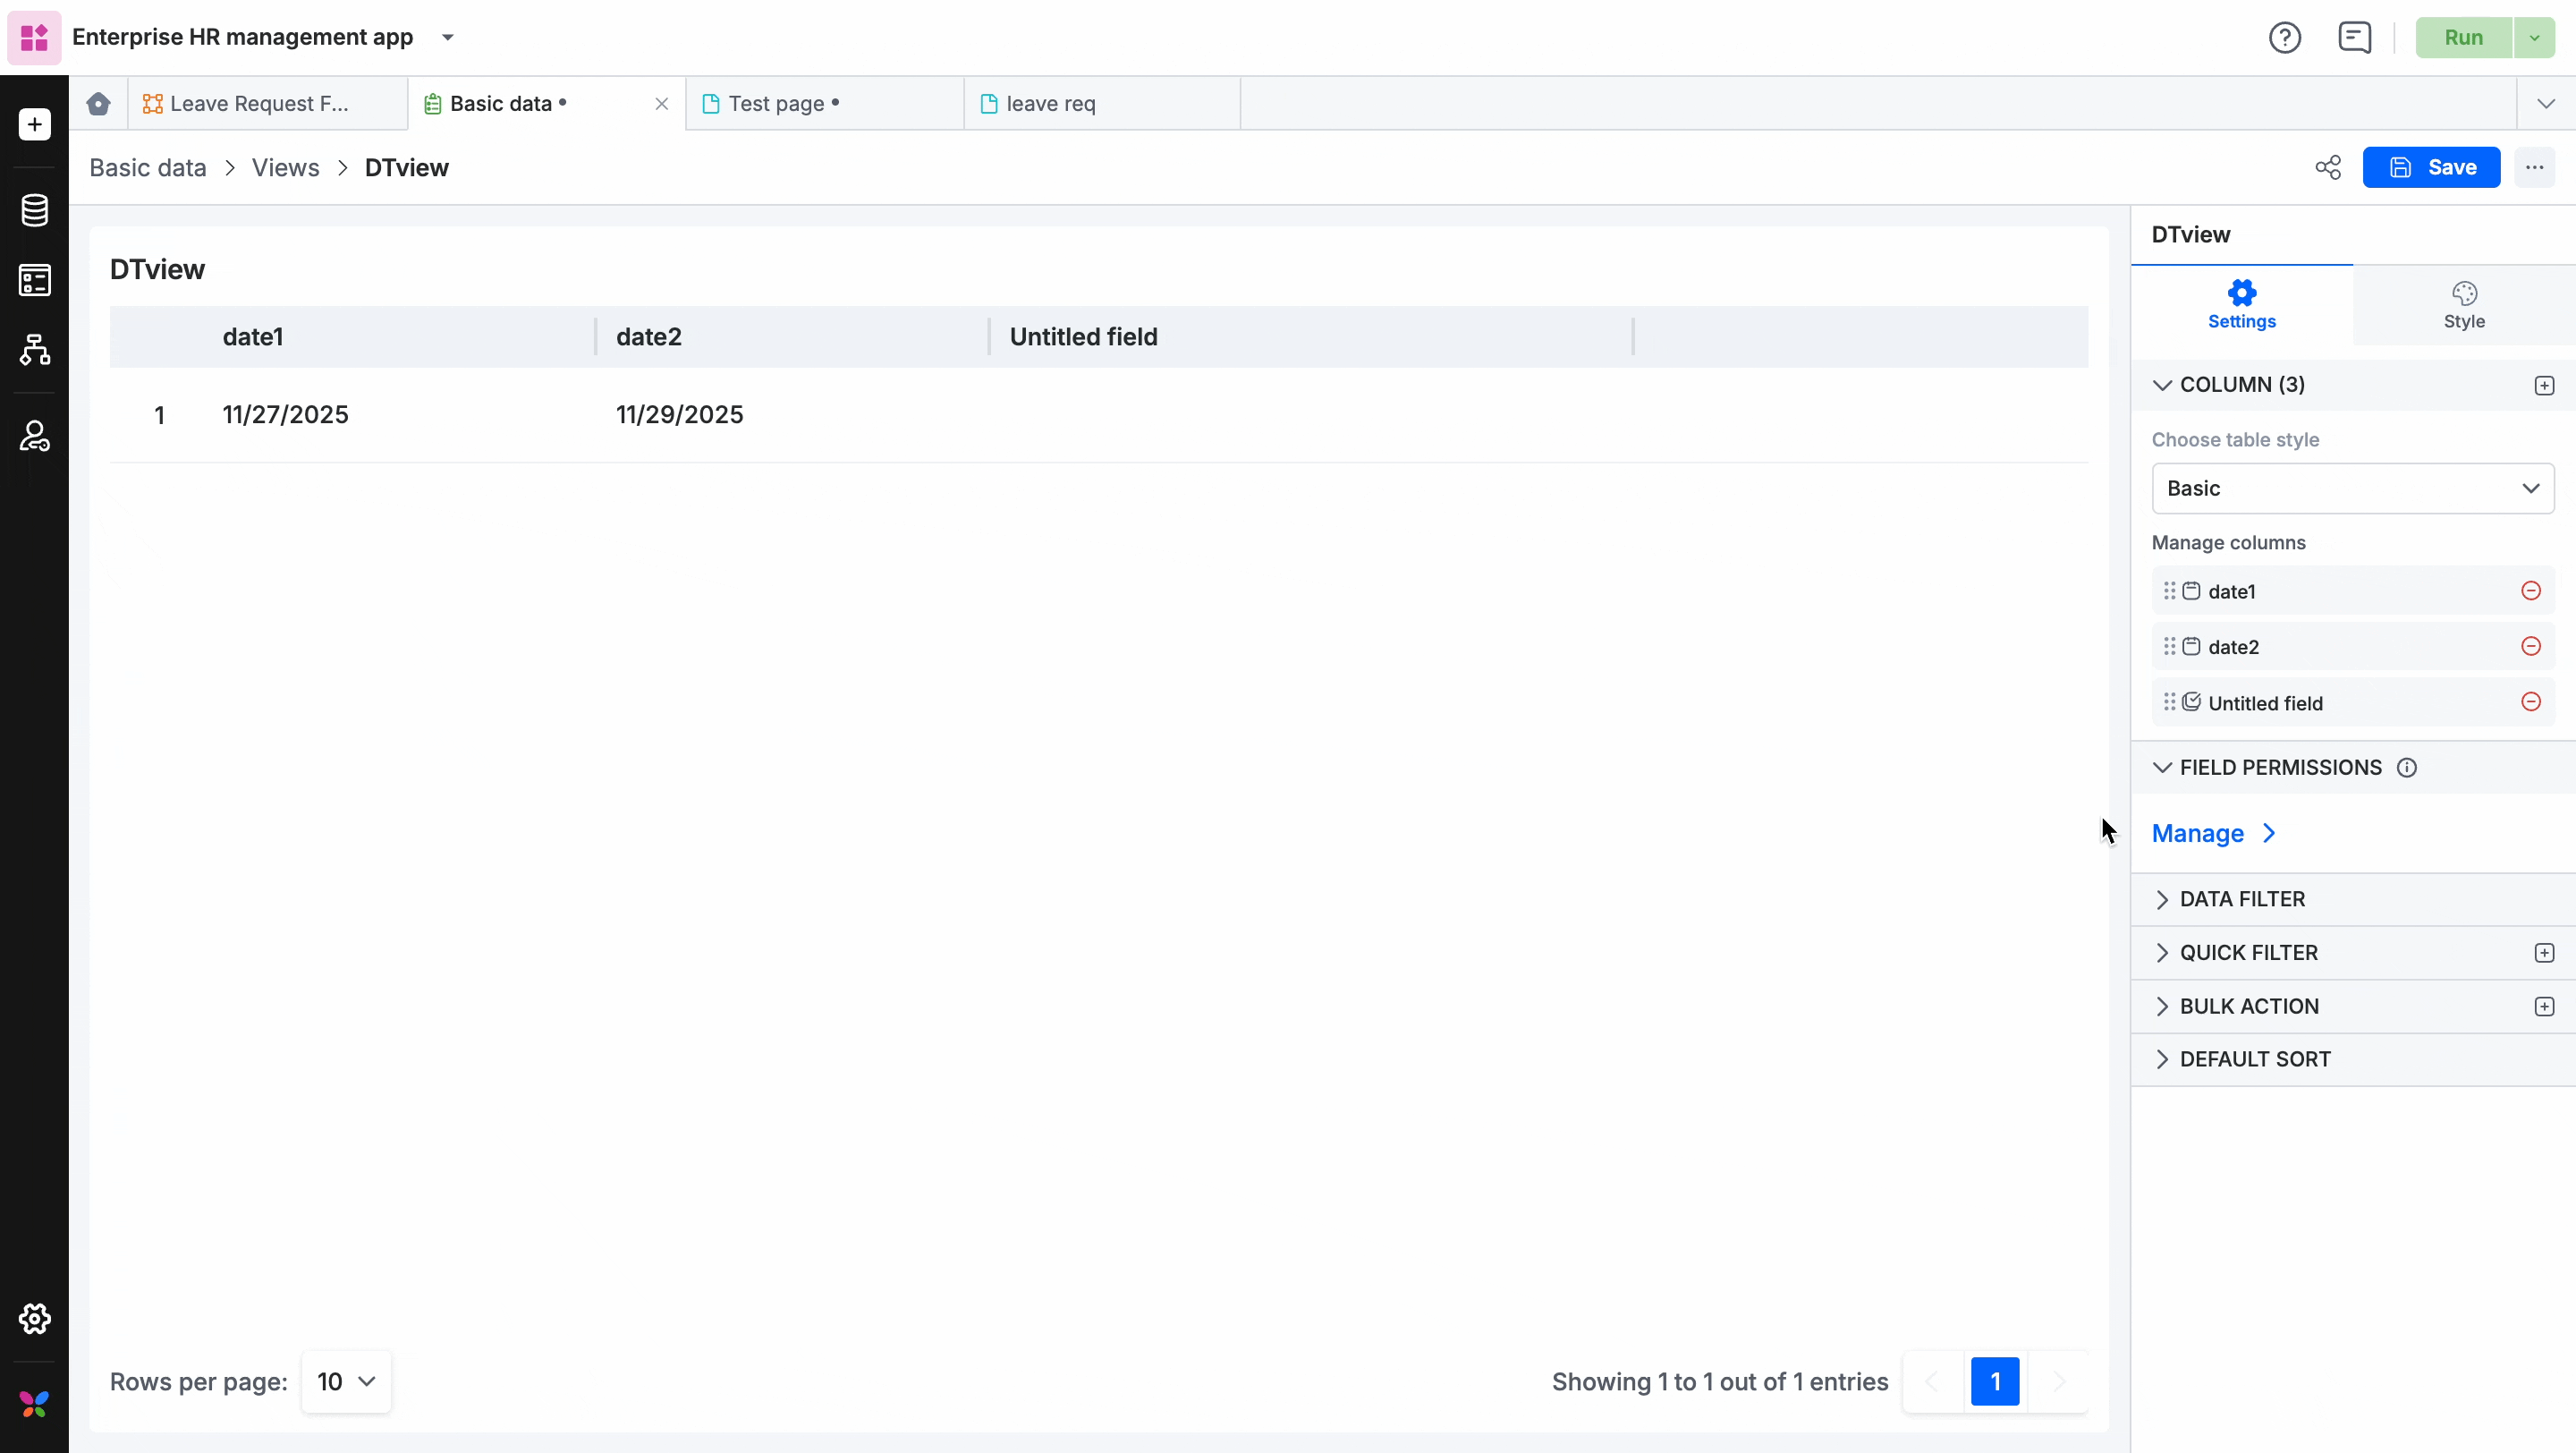This screenshot has height=1453, width=2576.
Task: Click the share icon beside Save
Action: (x=2328, y=168)
